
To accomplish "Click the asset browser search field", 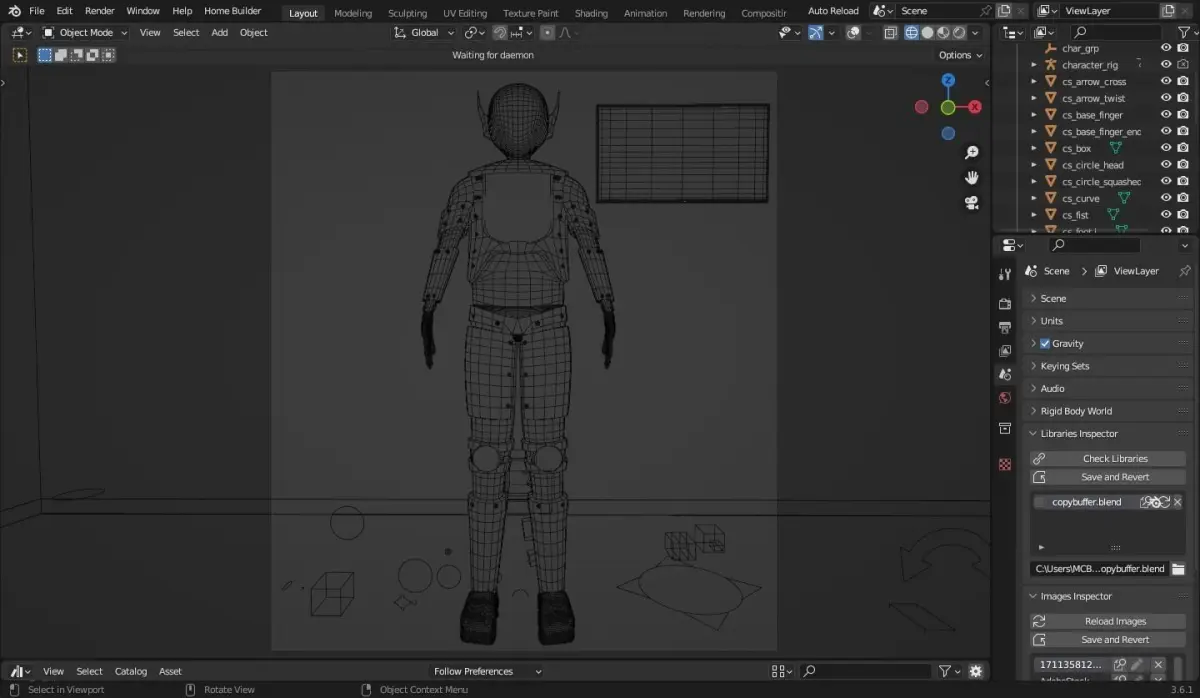I will [x=866, y=671].
